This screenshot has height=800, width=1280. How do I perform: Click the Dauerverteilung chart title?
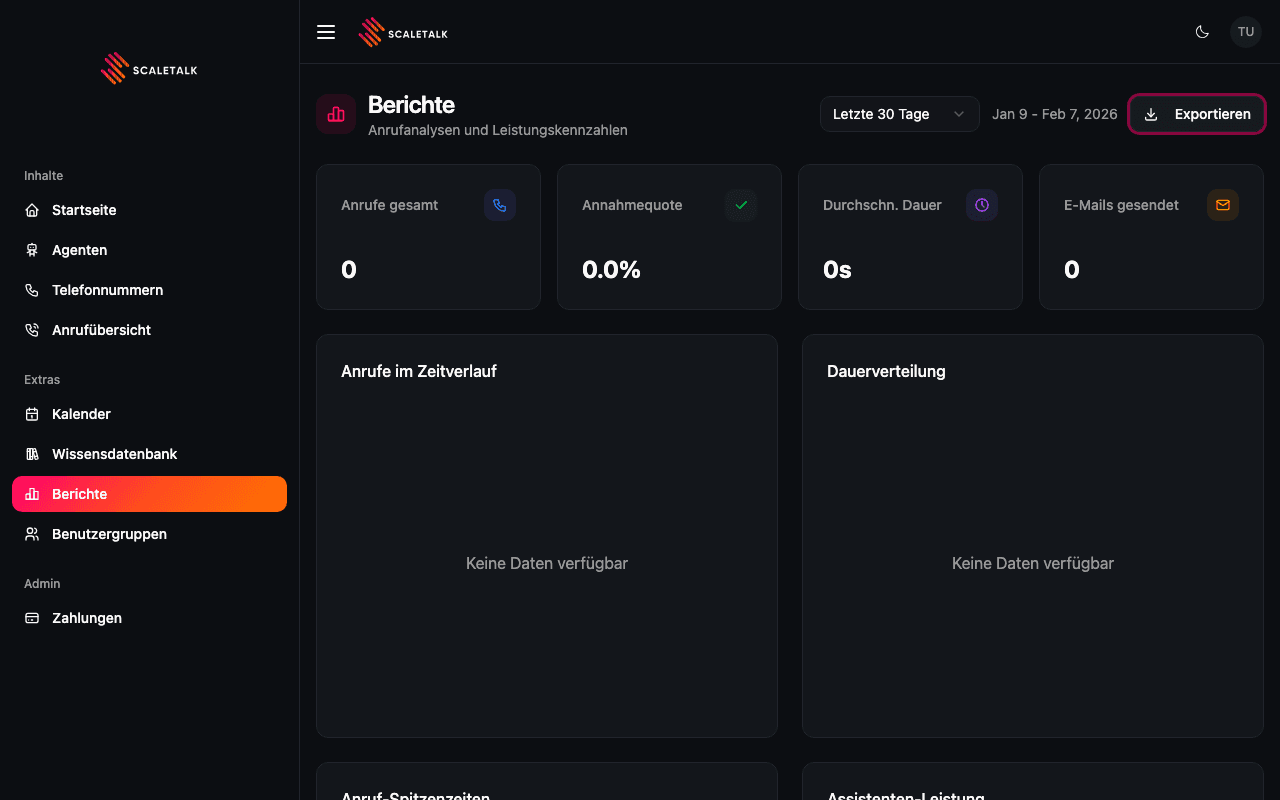pyautogui.click(x=886, y=371)
